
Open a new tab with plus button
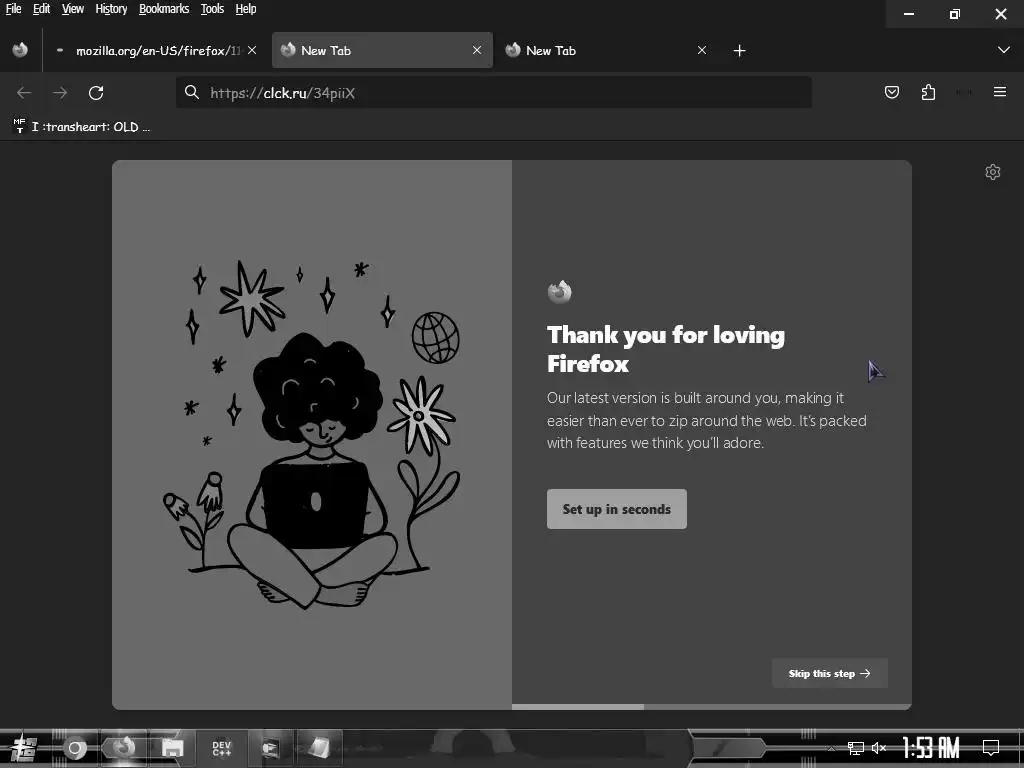point(739,51)
